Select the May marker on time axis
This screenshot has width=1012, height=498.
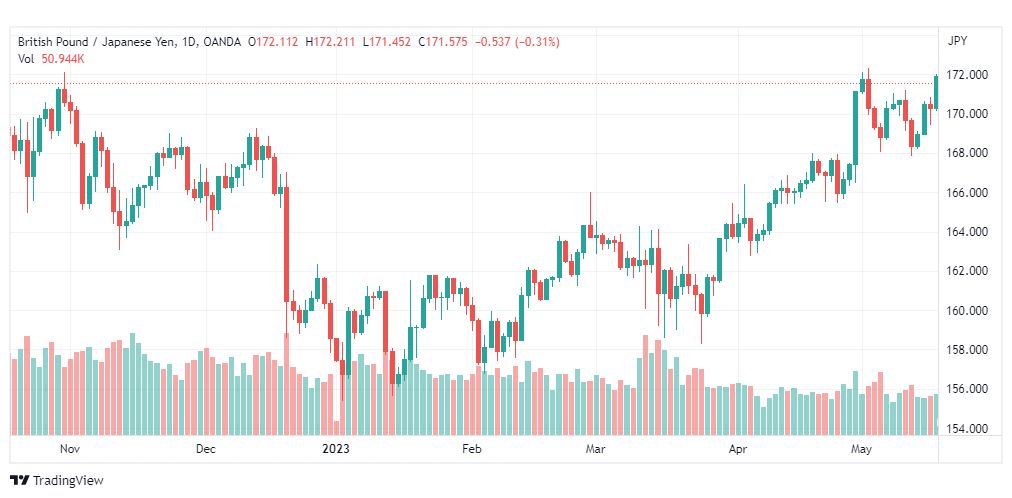tap(860, 449)
